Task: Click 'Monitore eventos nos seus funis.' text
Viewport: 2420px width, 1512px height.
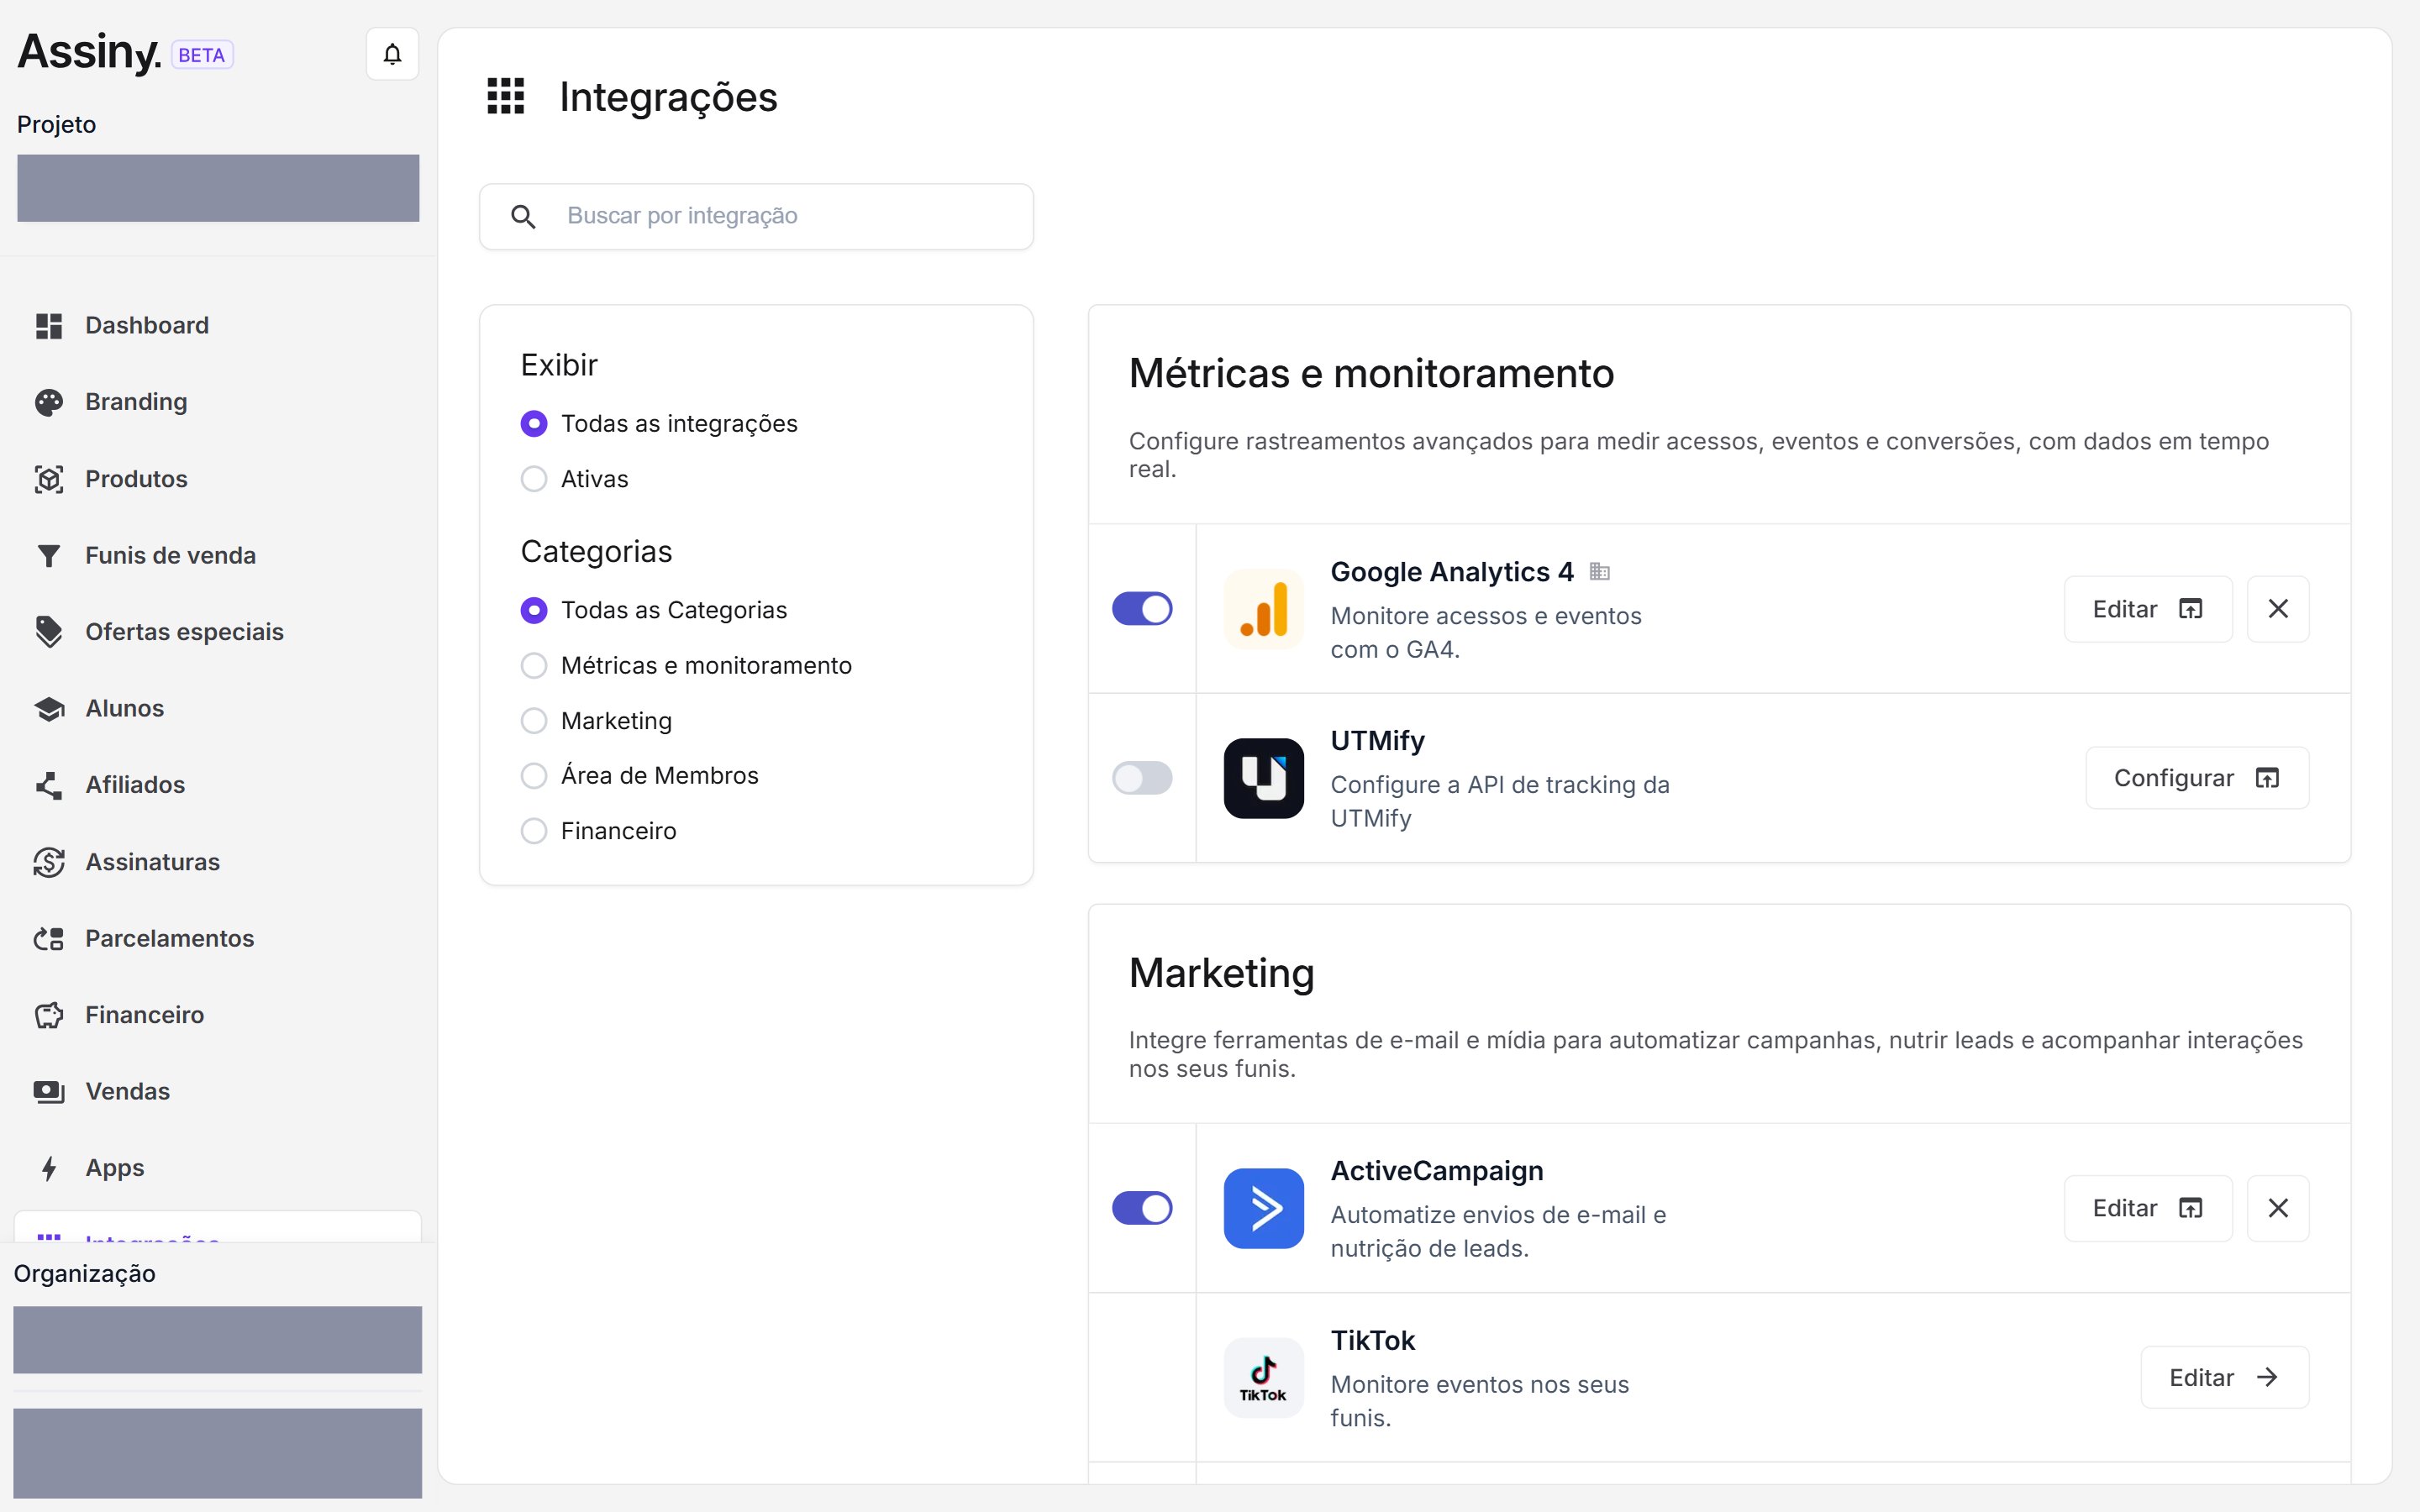Action: [x=1480, y=1402]
